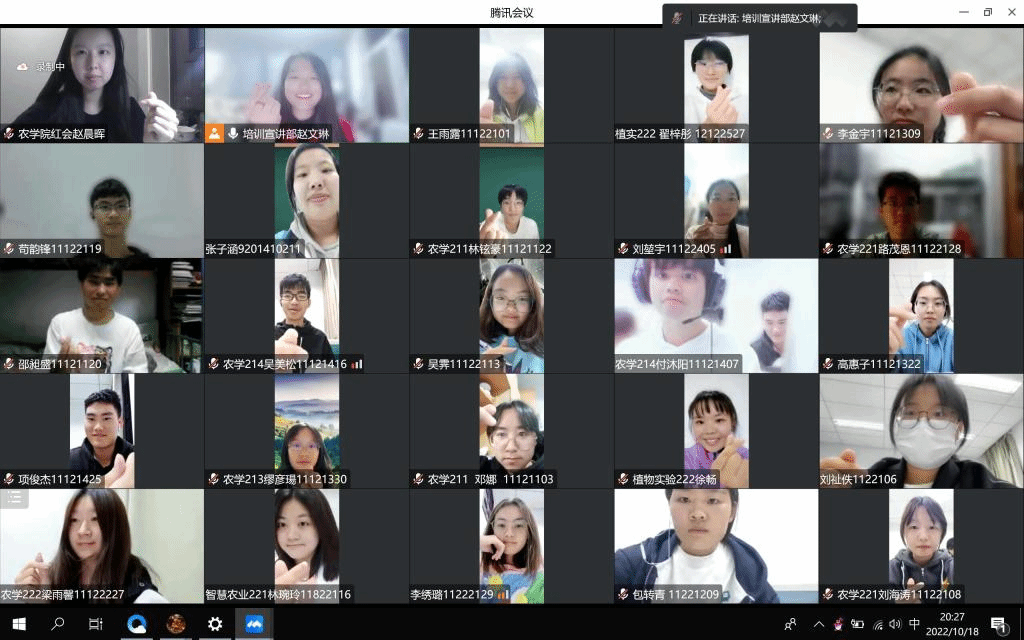Click the orange host badge on 培训宣讲部赵文琳
The width and height of the screenshot is (1024, 640).
pos(214,133)
